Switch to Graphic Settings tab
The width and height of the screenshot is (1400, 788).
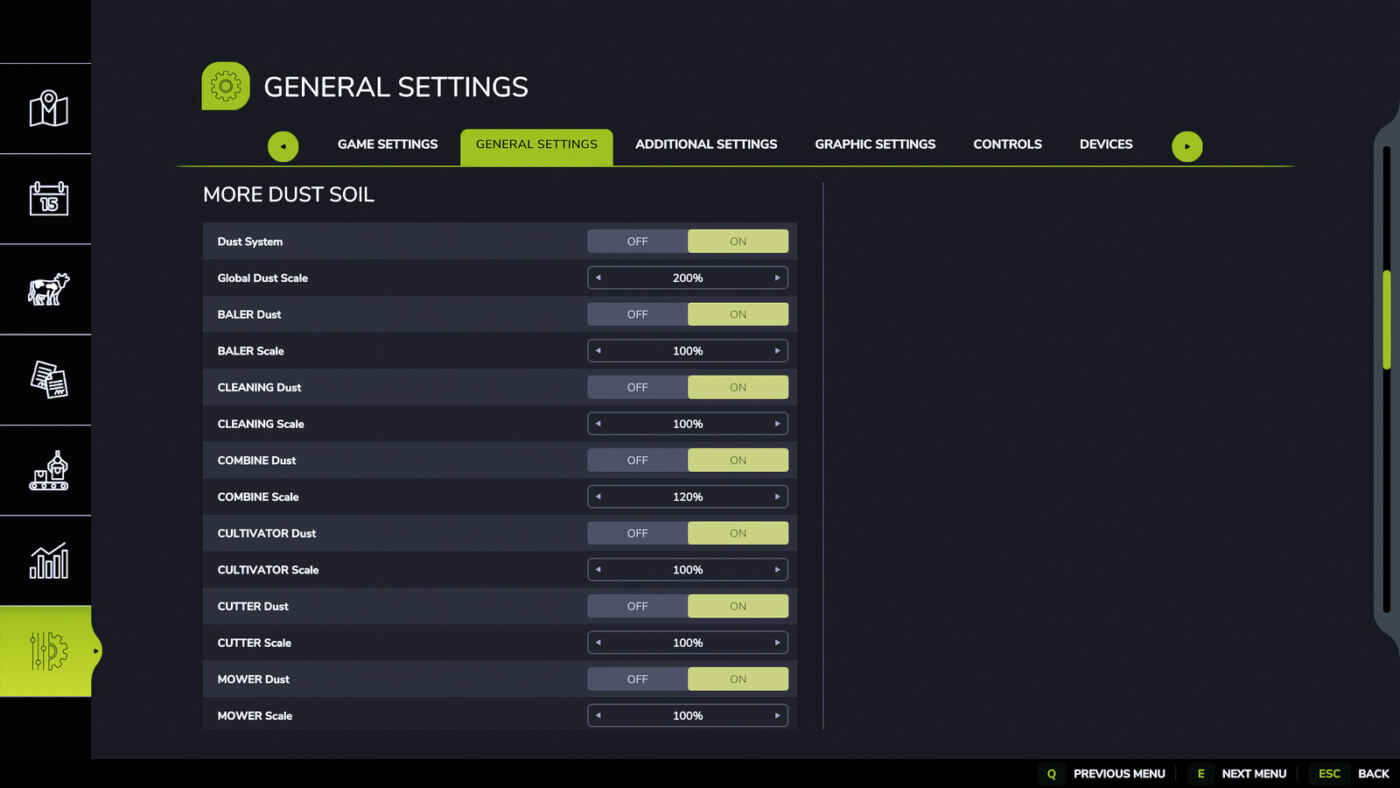[875, 144]
